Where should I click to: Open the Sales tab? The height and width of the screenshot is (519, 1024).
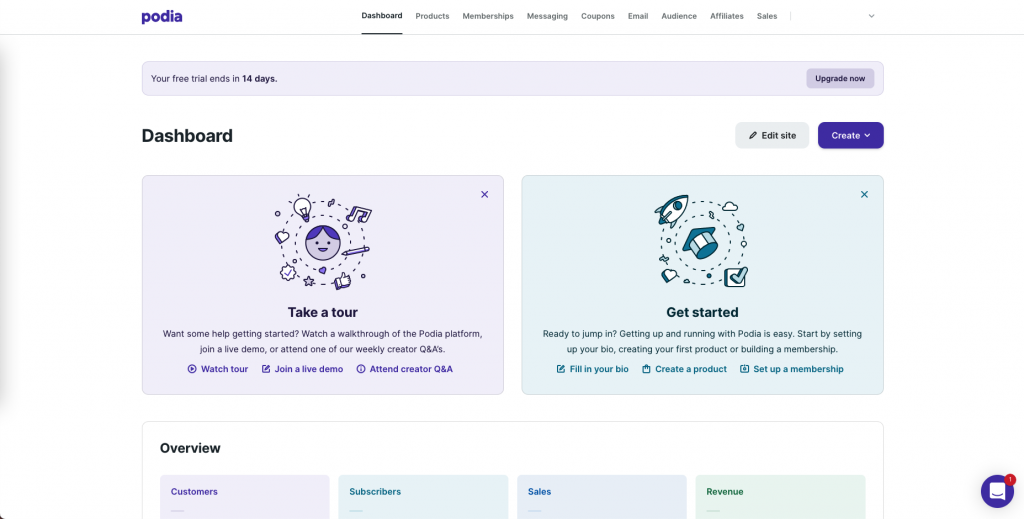(767, 16)
